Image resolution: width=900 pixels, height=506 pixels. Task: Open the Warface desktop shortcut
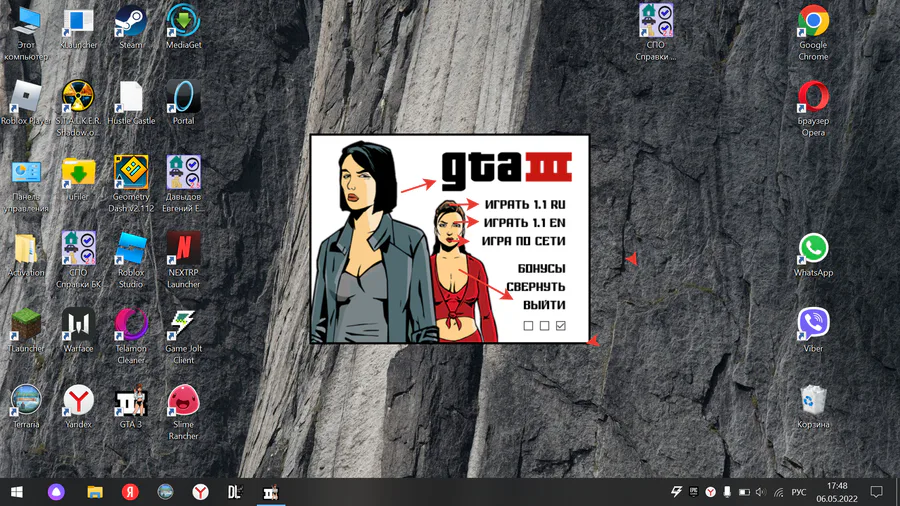click(x=79, y=330)
